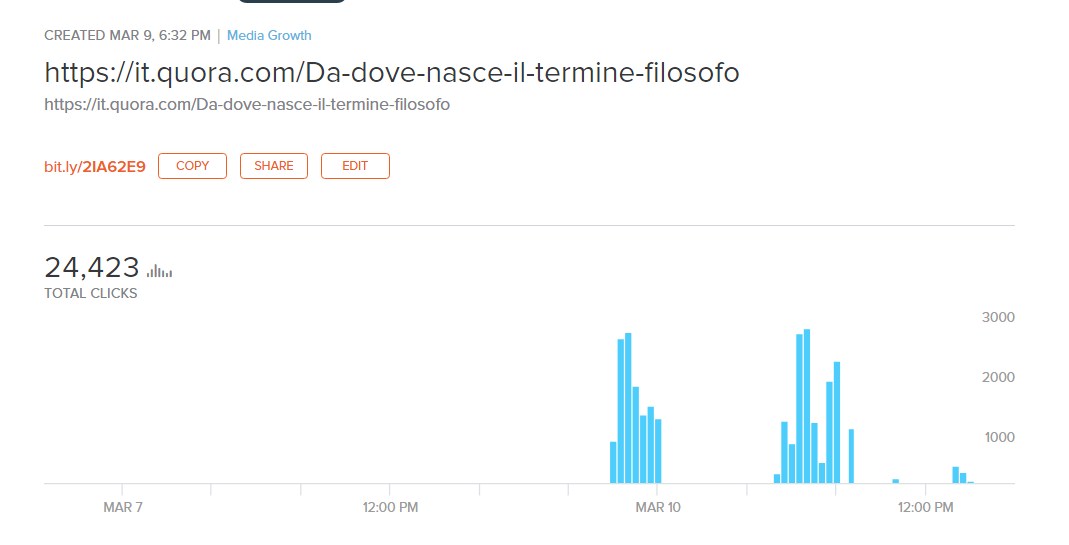Open the Media Growth link

click(x=269, y=36)
